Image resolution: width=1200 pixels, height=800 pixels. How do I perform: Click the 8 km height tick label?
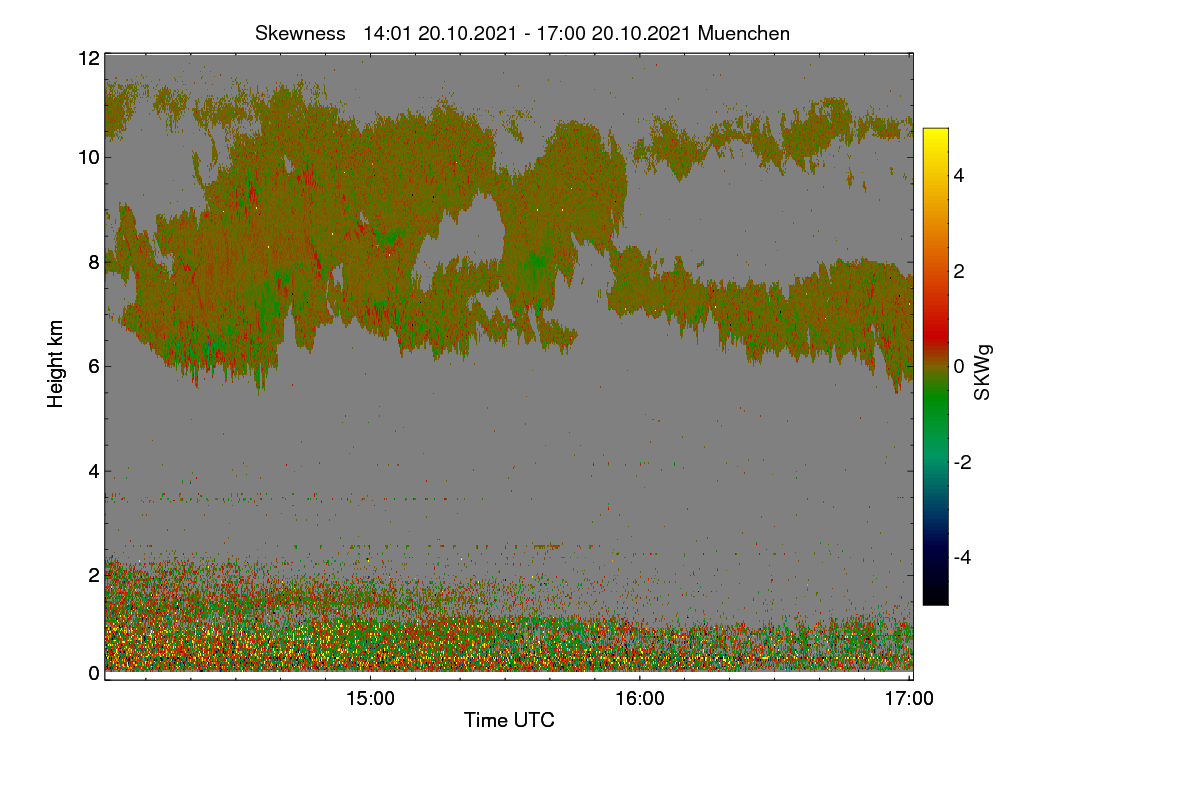[93, 262]
